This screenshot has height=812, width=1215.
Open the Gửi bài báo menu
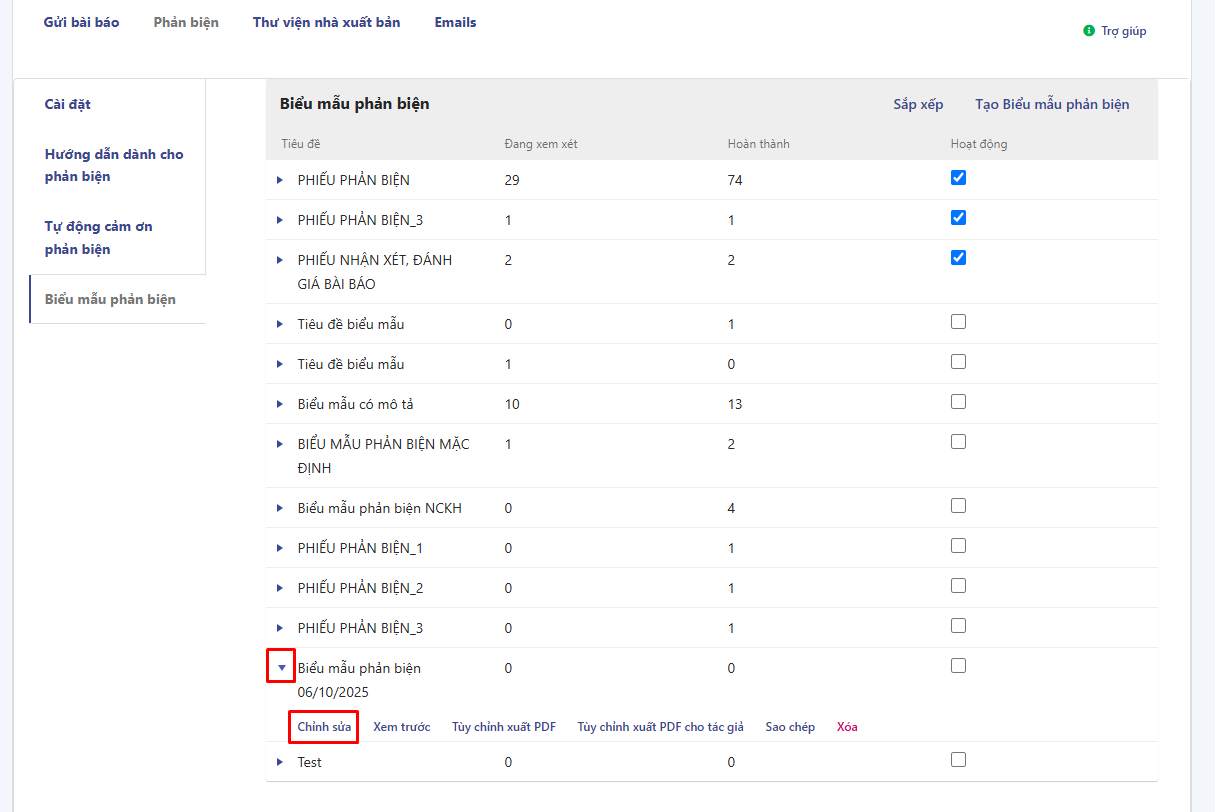81,22
